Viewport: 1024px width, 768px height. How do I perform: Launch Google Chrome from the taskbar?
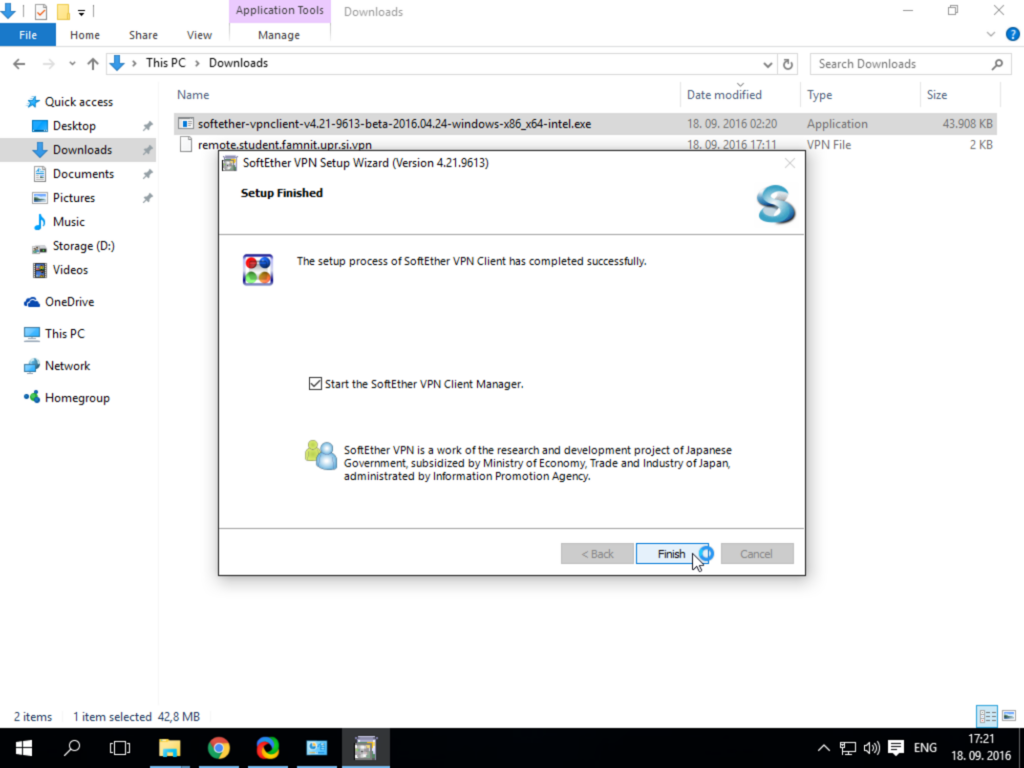(219, 748)
